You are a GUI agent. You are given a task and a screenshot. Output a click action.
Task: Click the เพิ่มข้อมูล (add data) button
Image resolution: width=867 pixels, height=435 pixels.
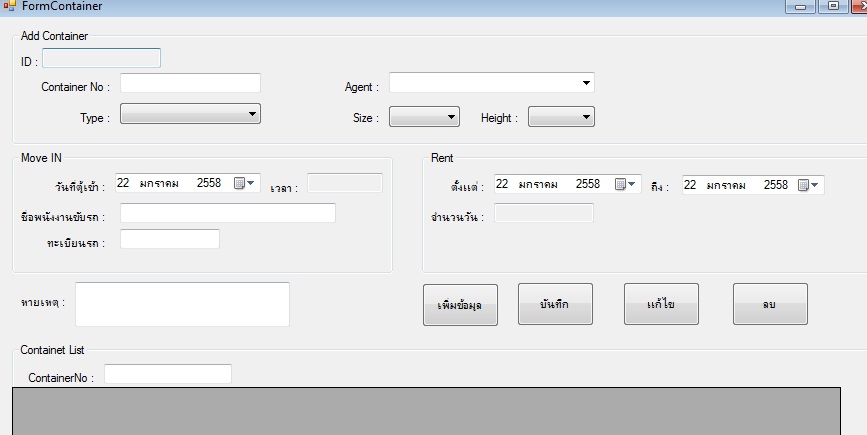[460, 305]
